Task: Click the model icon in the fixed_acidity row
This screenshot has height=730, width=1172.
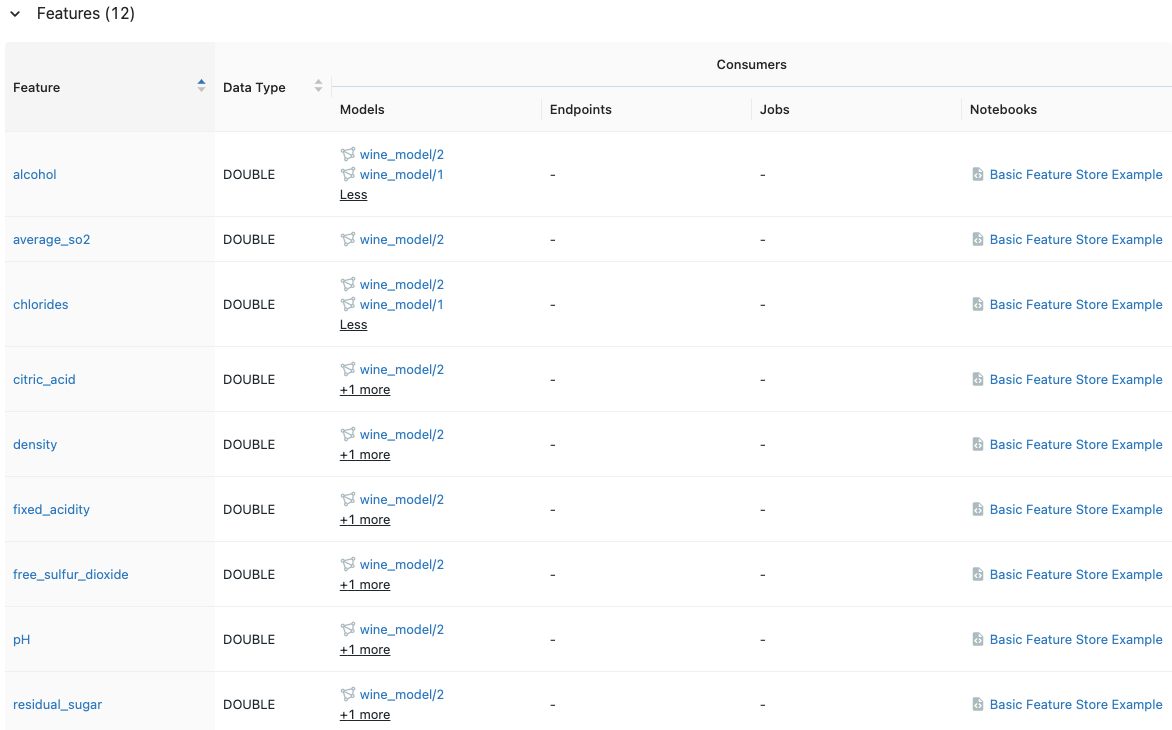Action: click(348, 499)
